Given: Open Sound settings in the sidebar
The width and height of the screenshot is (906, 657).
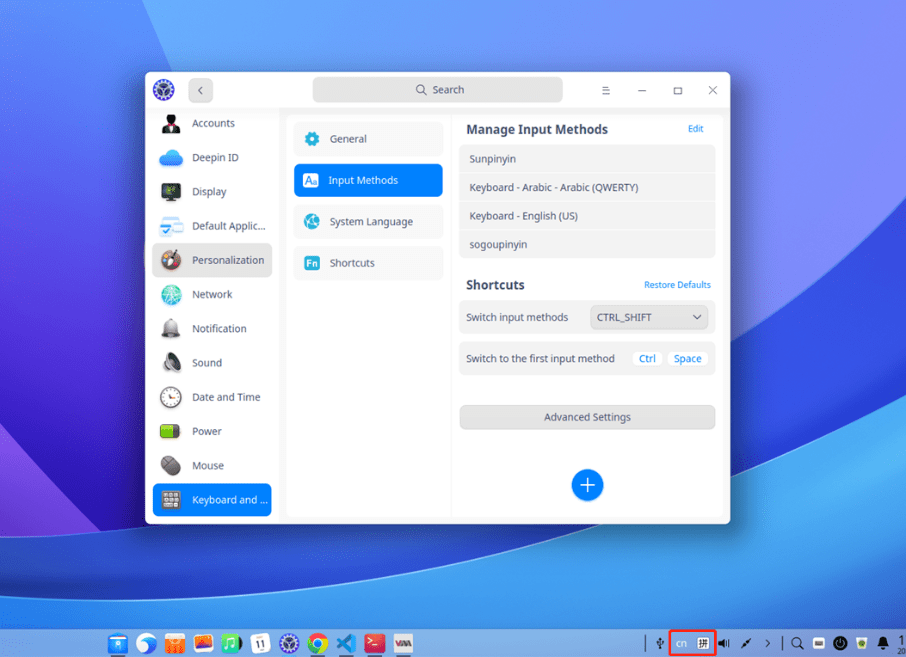Looking at the screenshot, I should click(x=211, y=362).
